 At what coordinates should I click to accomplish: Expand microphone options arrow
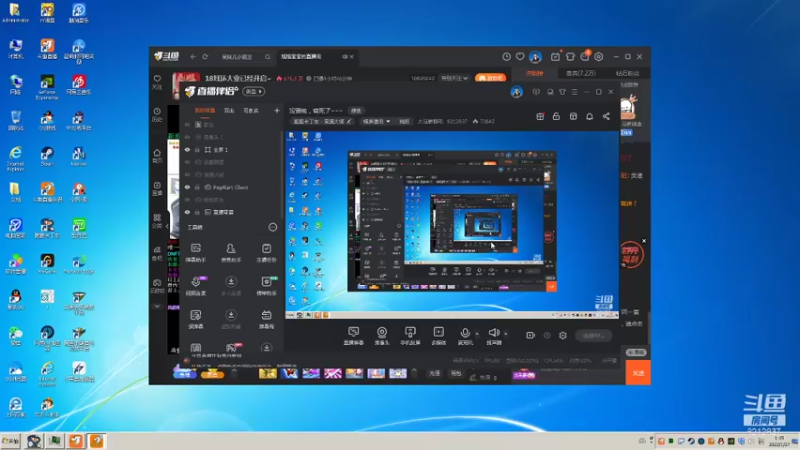tap(477, 334)
